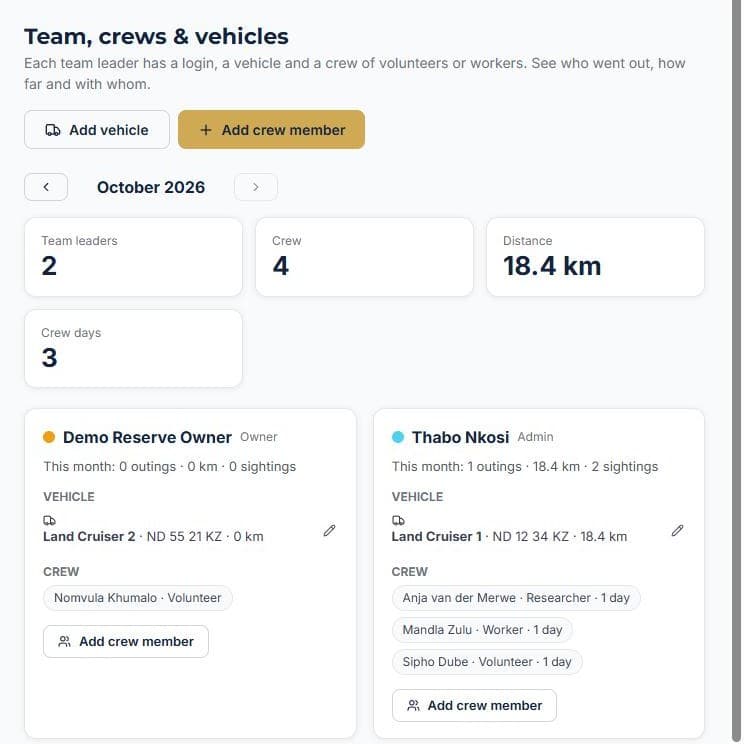Image resolution: width=744 pixels, height=744 pixels.
Task: Click orange dot beside Demo Reserve Owner
Action: tap(49, 437)
